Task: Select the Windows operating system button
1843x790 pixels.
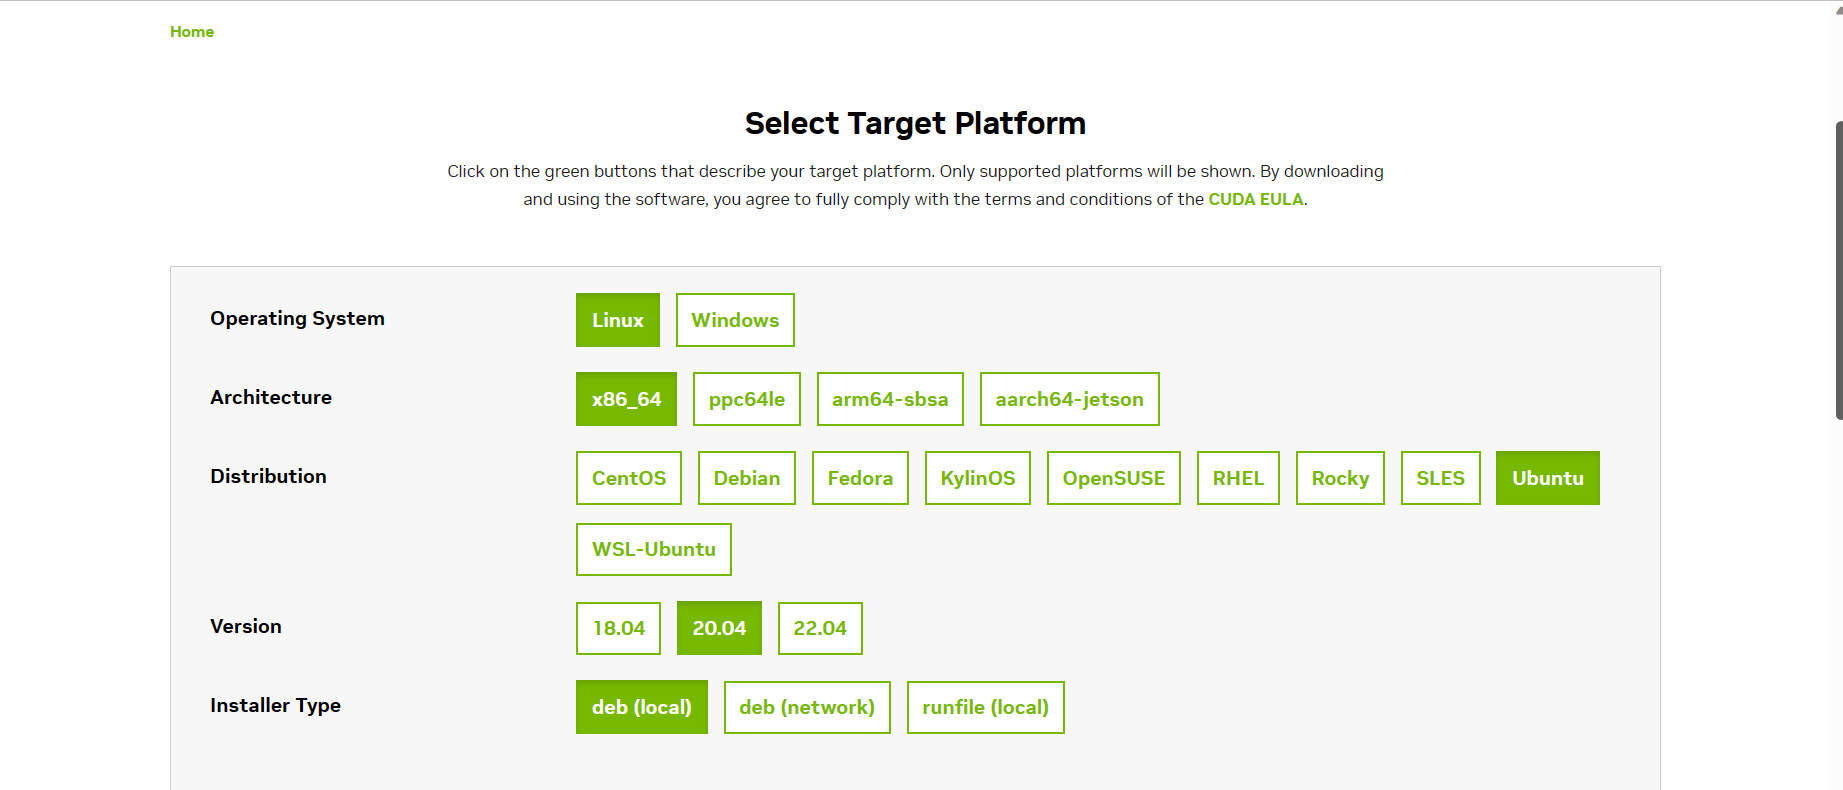Action: pos(735,320)
